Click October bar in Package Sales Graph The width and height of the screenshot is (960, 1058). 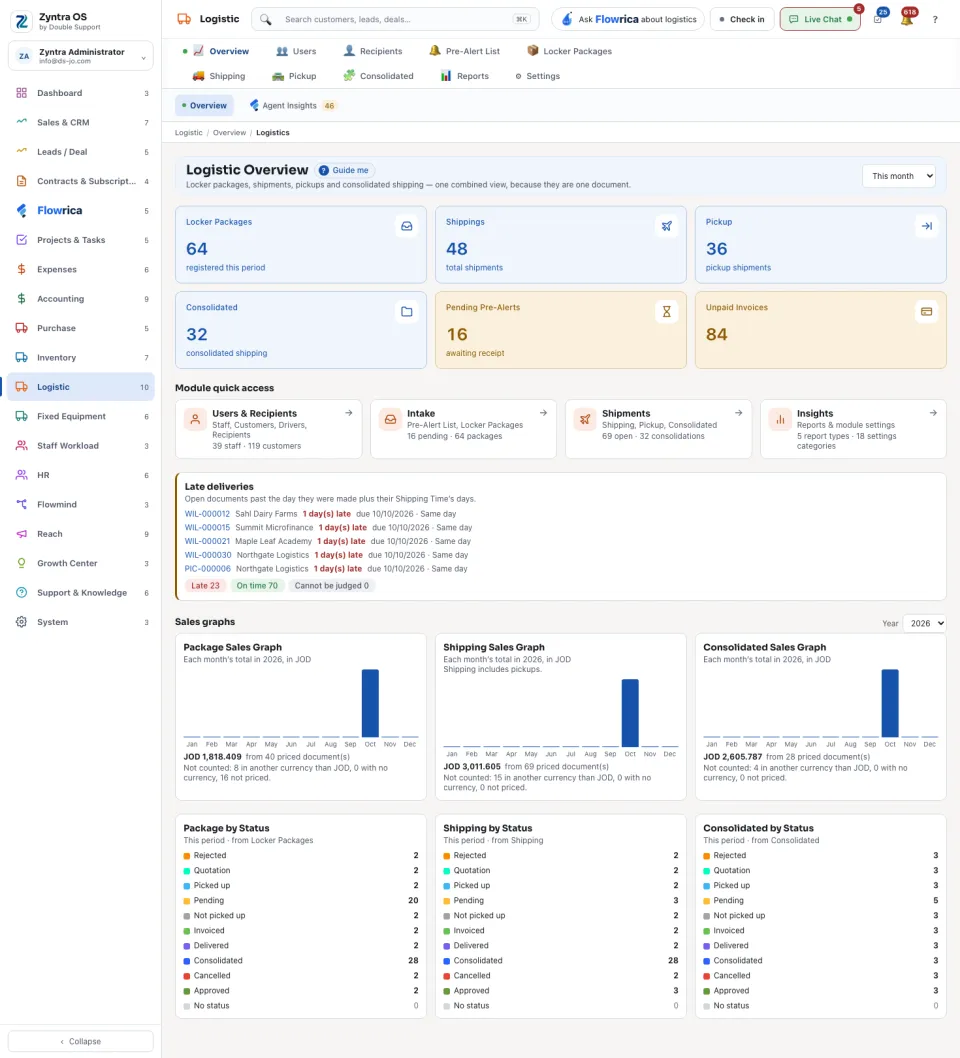[x=370, y=703]
